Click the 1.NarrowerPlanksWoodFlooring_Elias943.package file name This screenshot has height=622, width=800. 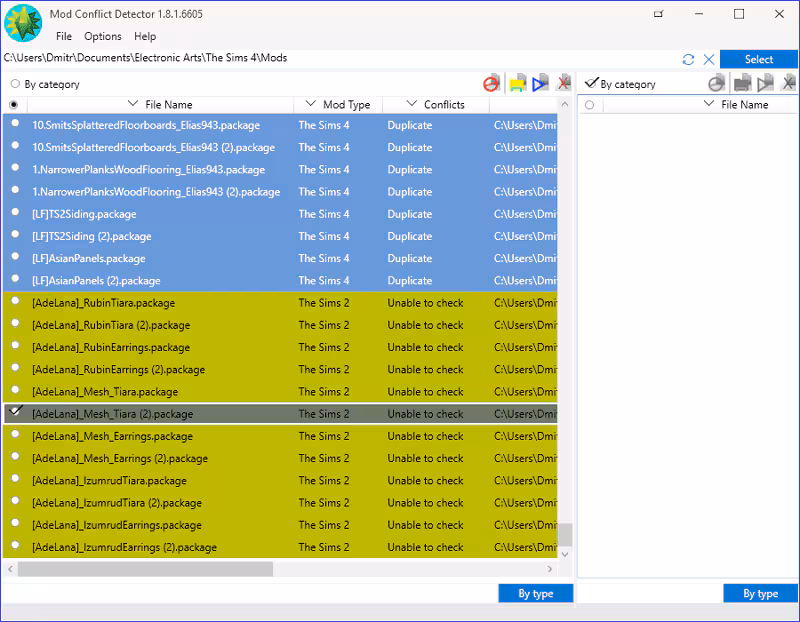click(148, 169)
